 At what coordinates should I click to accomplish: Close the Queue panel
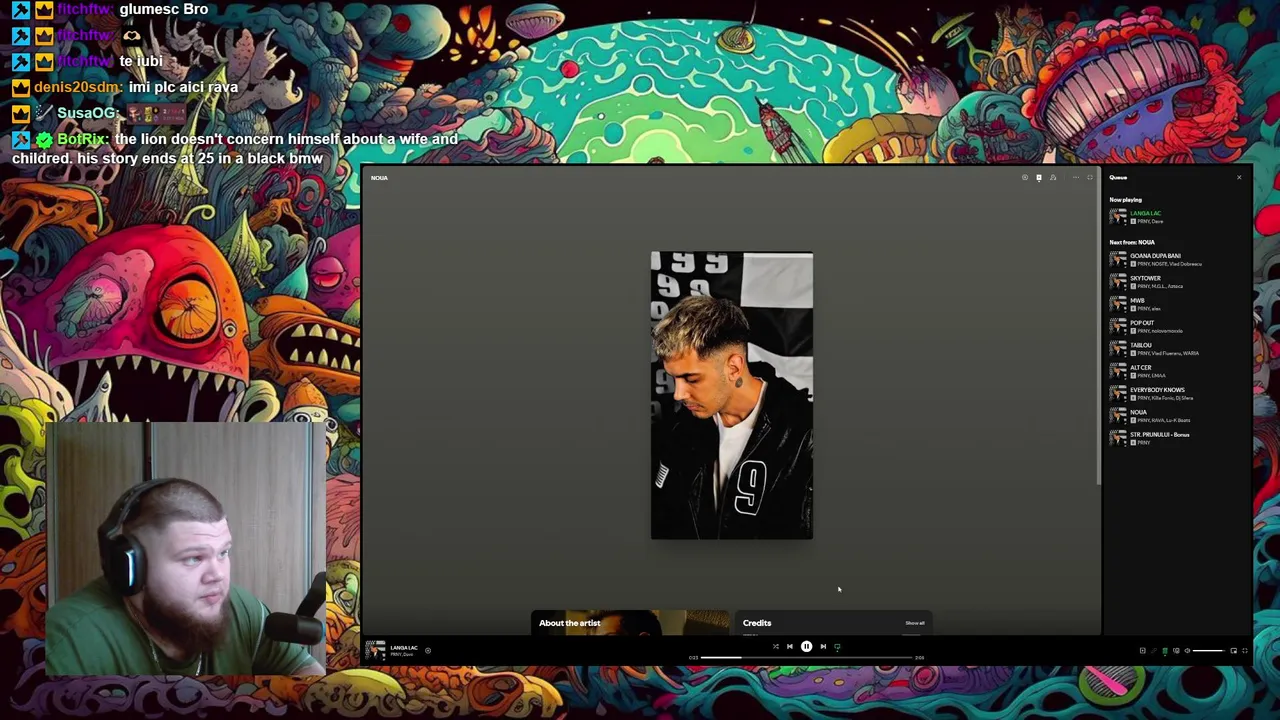tap(1239, 178)
